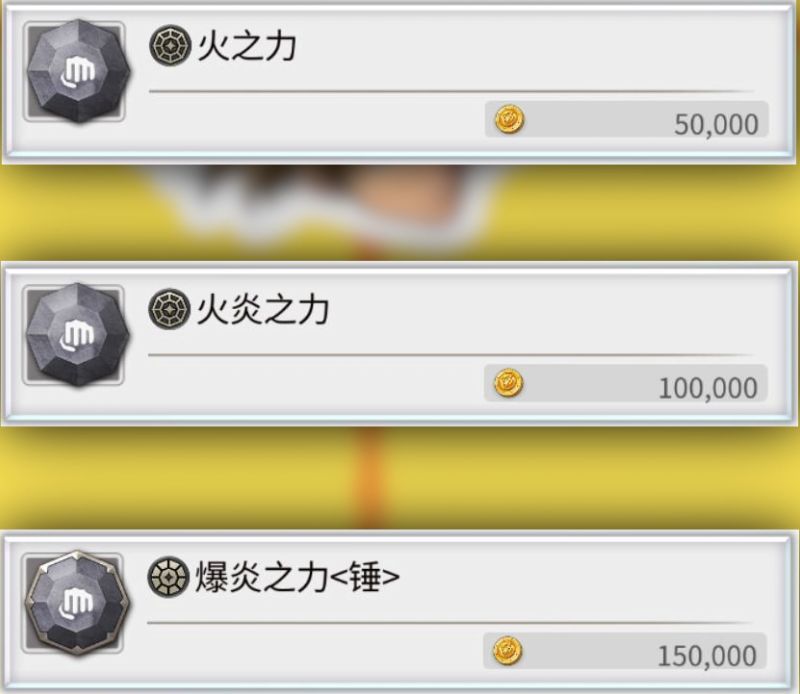Image resolution: width=800 pixels, height=694 pixels.
Task: Select the 火炎之力 skill title
Action: [263, 310]
